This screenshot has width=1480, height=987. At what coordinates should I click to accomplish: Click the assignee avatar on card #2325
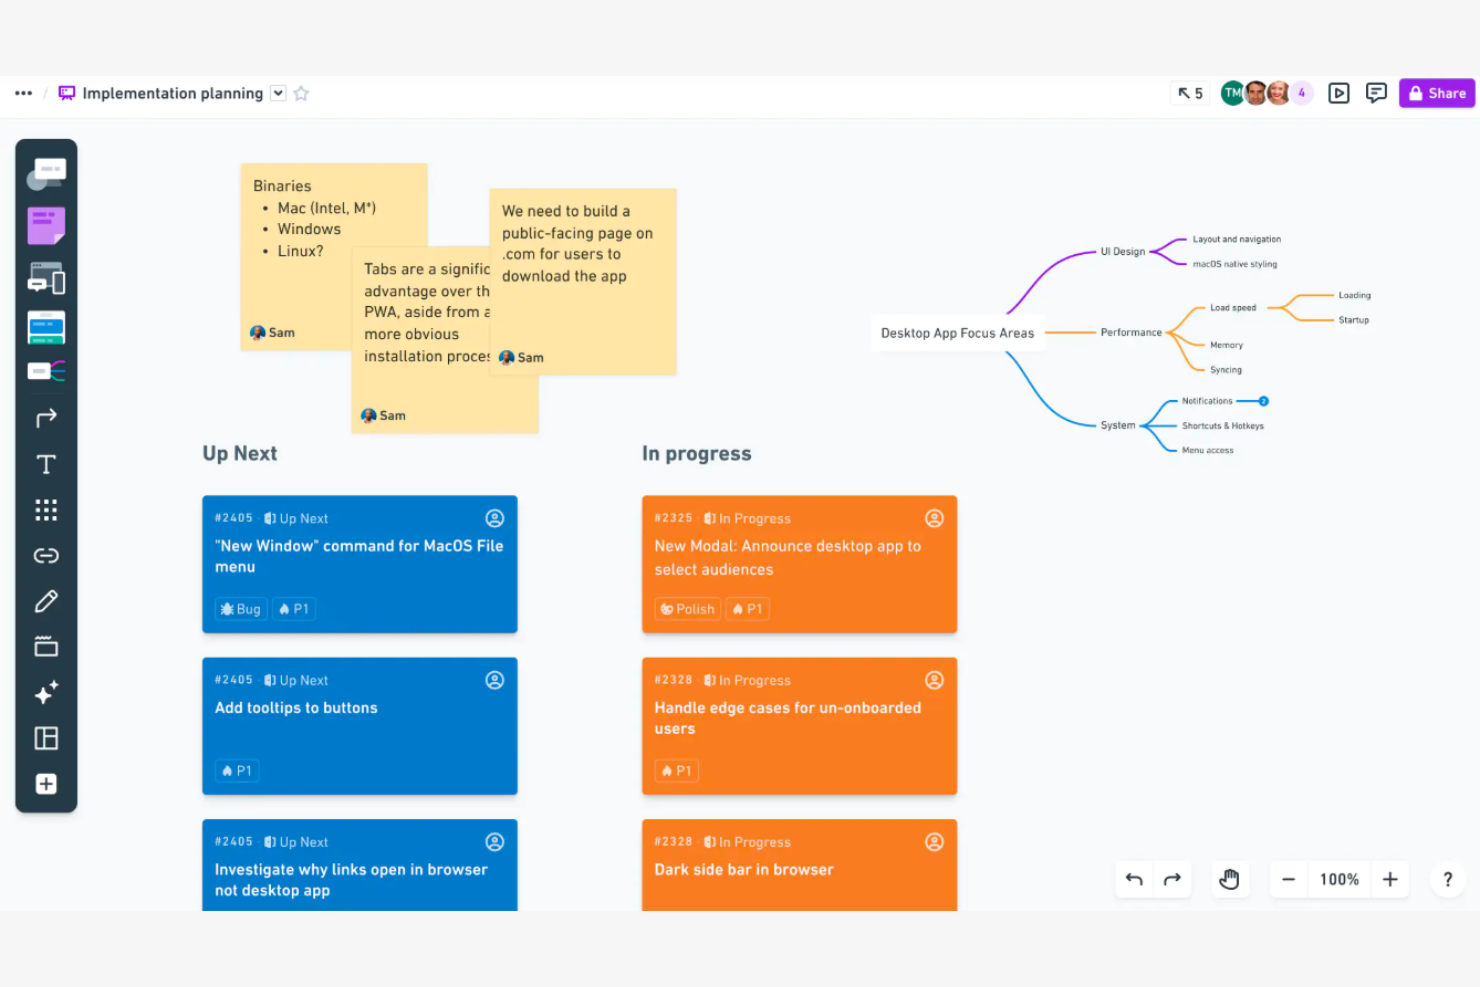point(935,518)
